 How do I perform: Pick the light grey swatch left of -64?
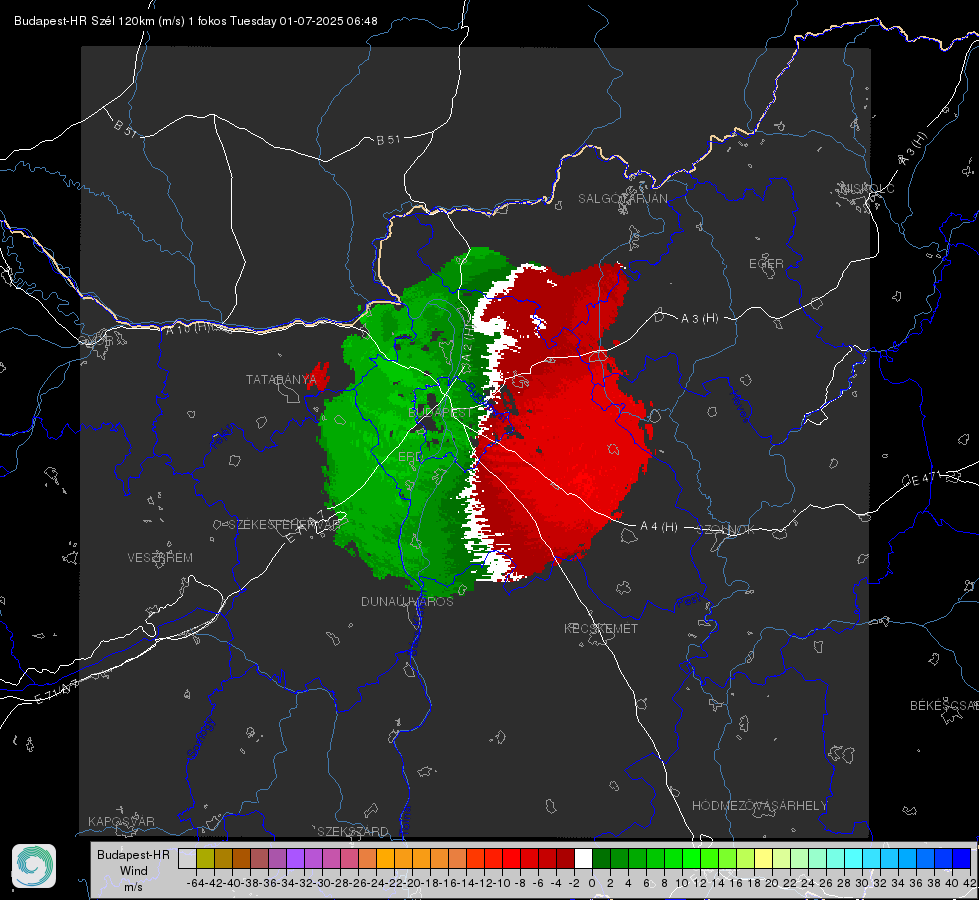187,858
